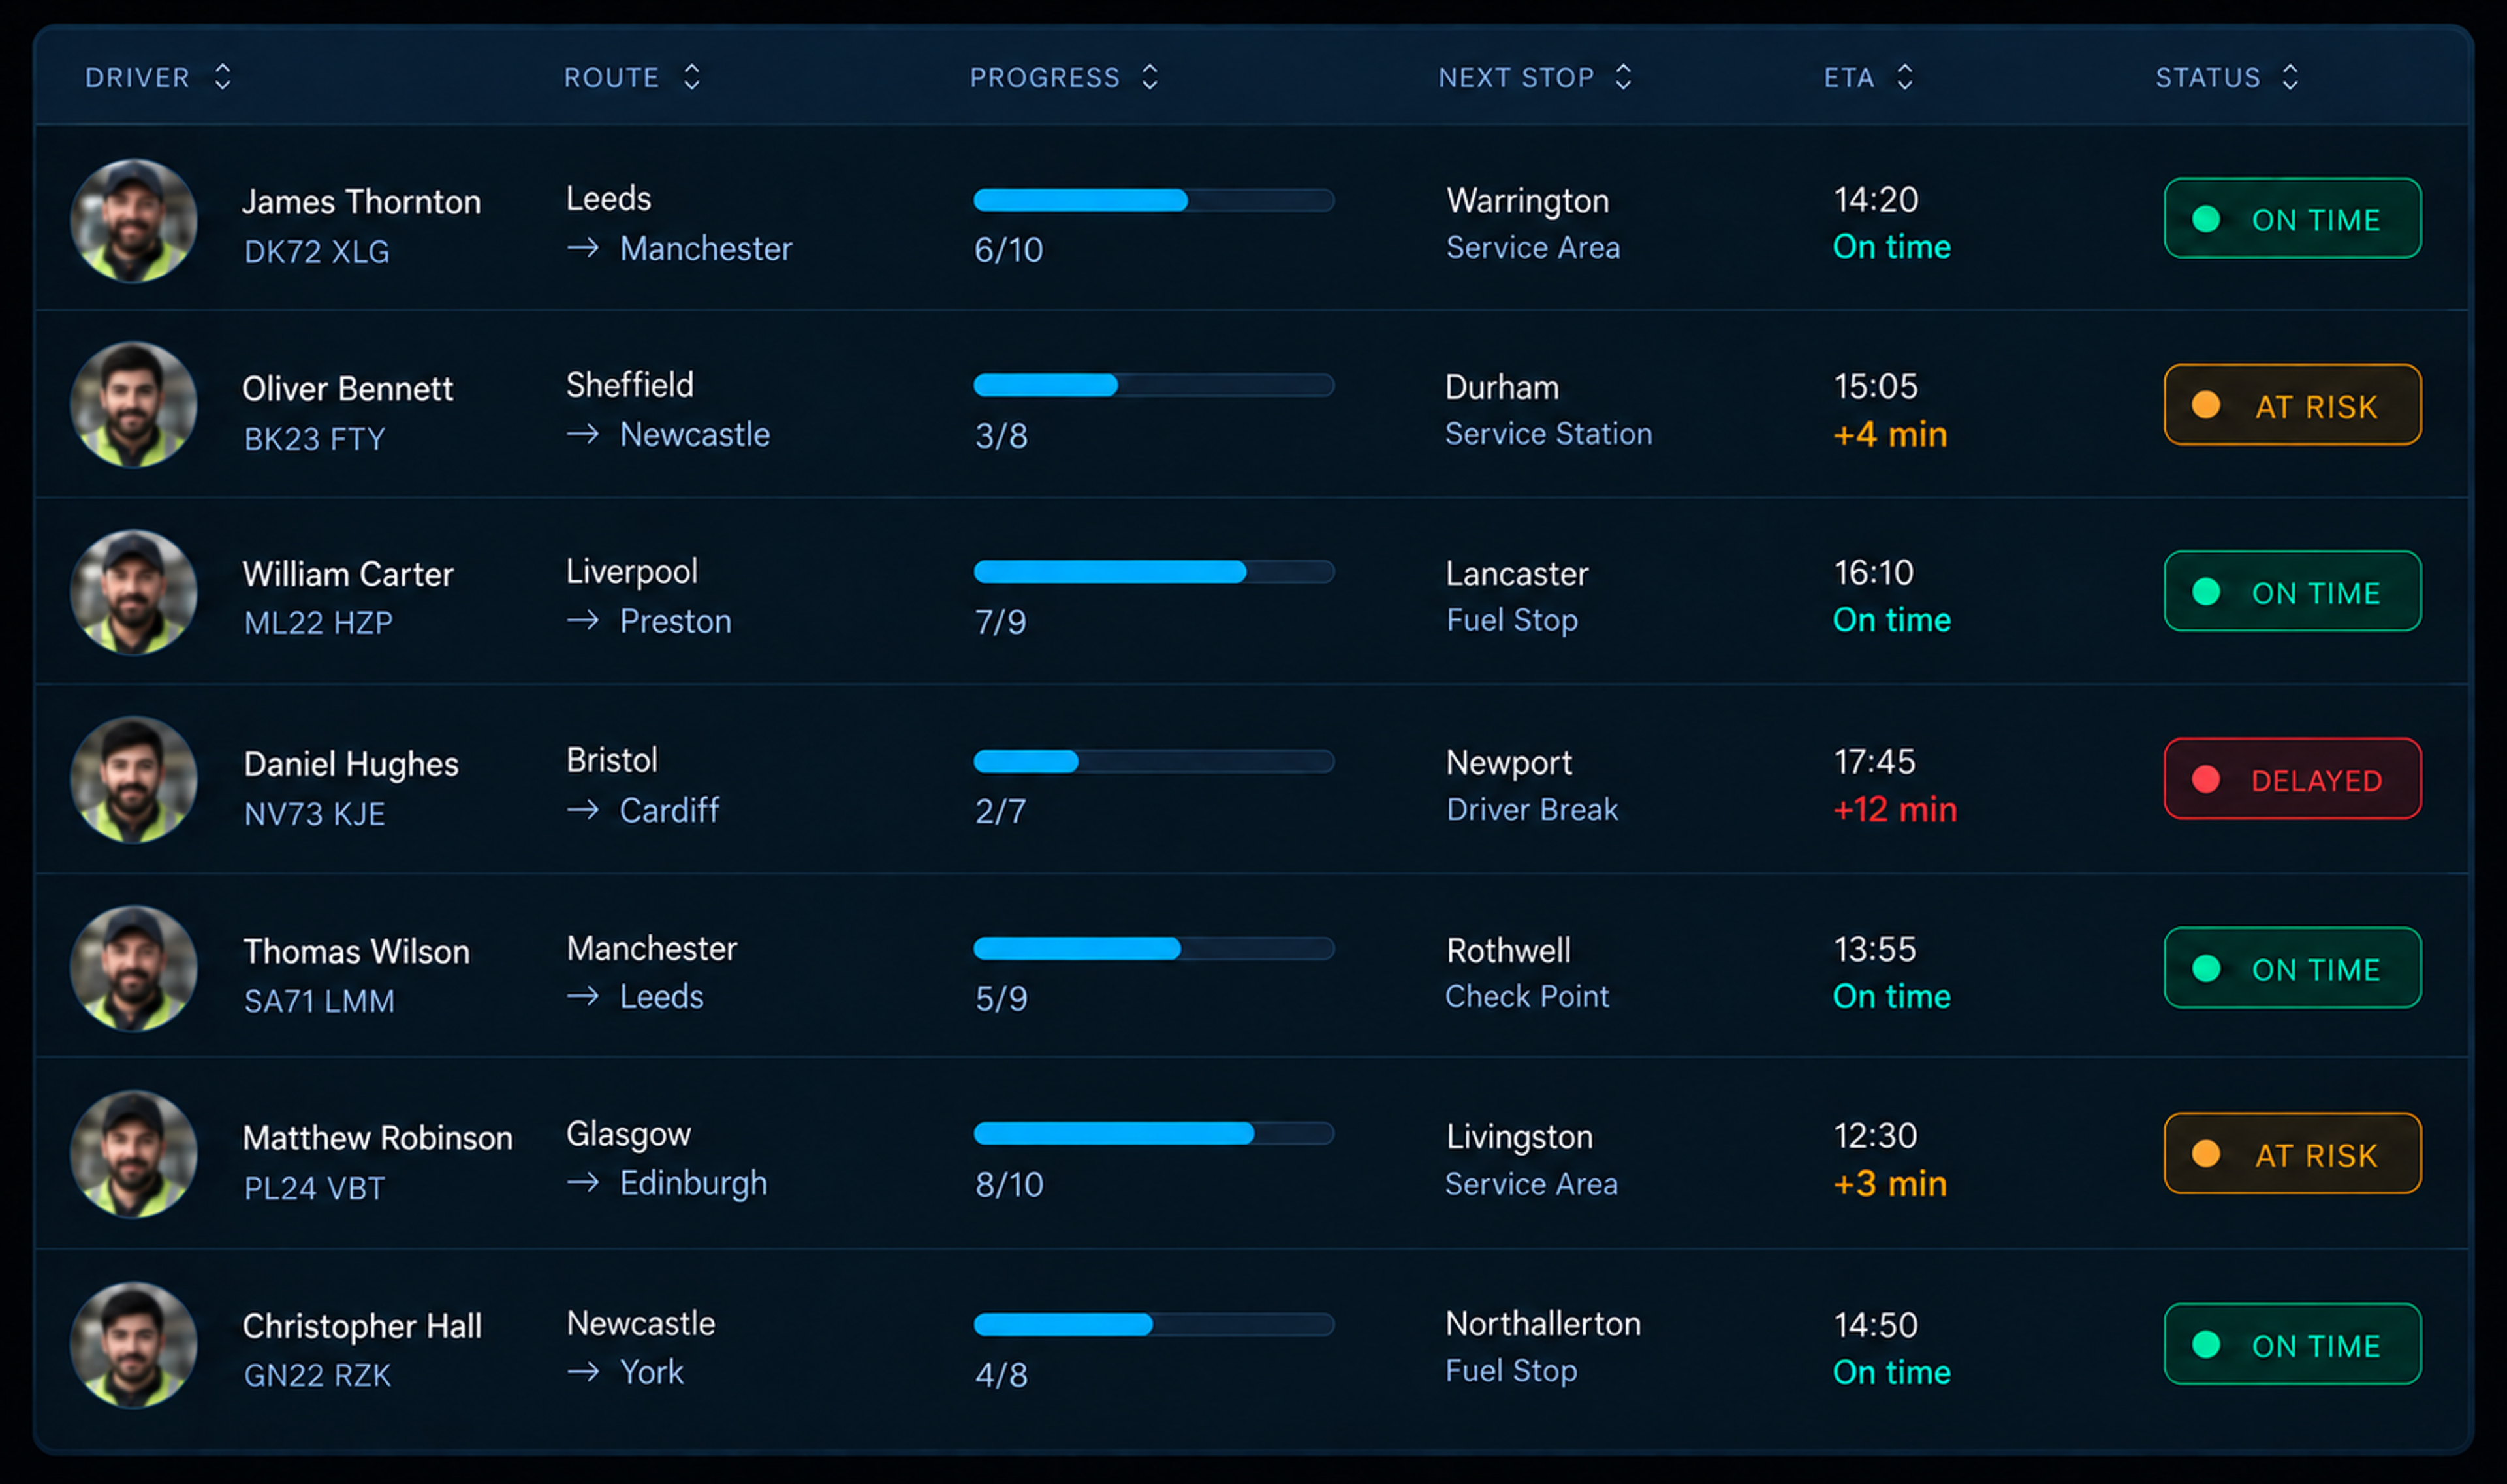This screenshot has width=2507, height=1484.
Task: Click ON TIME badge for James Thornton
Action: (2292, 218)
